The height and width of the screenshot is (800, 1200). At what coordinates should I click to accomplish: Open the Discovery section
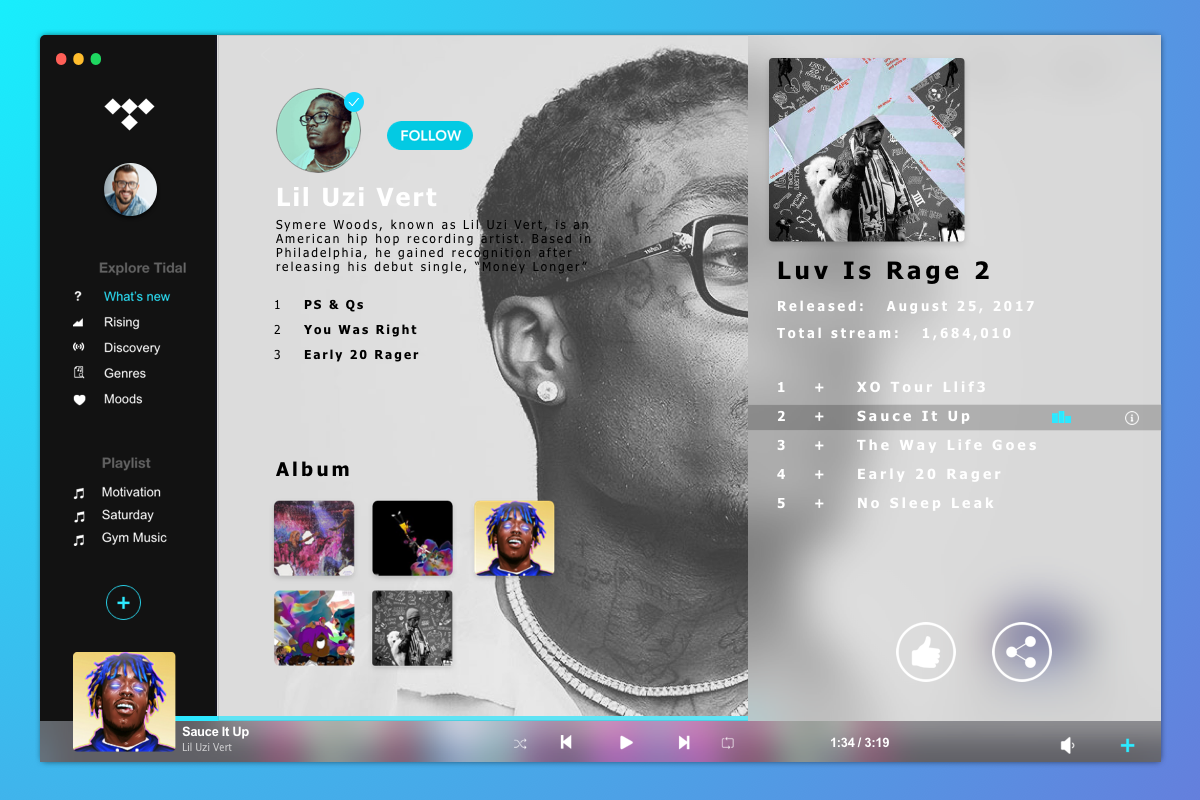[132, 348]
